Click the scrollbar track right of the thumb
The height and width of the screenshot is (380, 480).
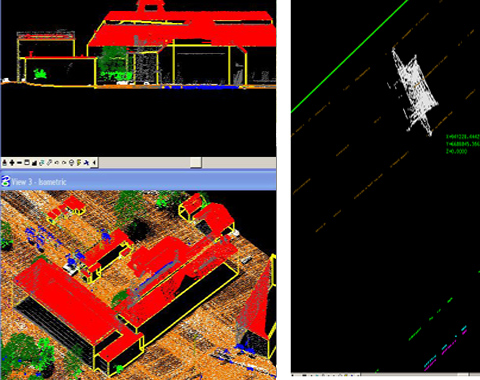[239, 162]
